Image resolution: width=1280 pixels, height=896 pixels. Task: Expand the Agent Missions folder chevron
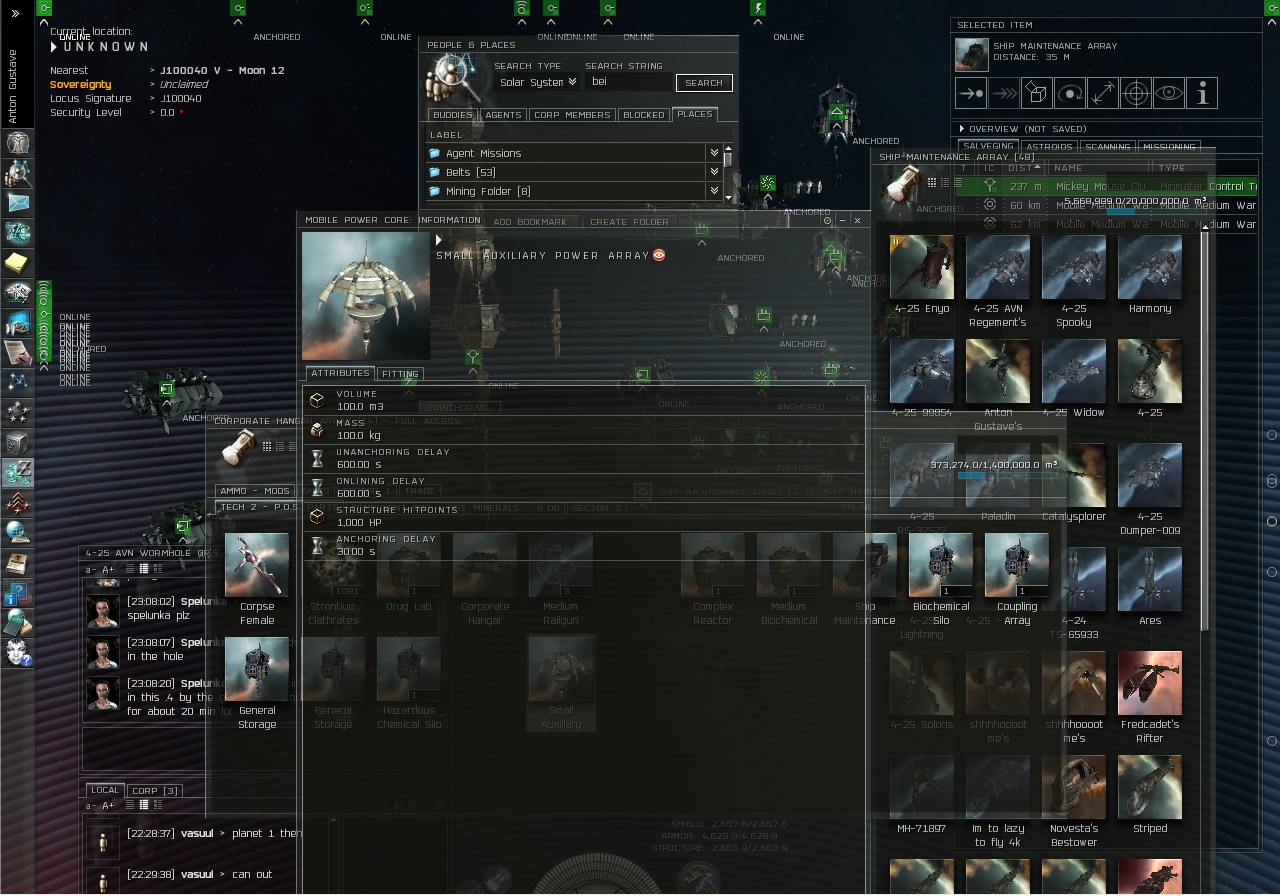coord(714,153)
